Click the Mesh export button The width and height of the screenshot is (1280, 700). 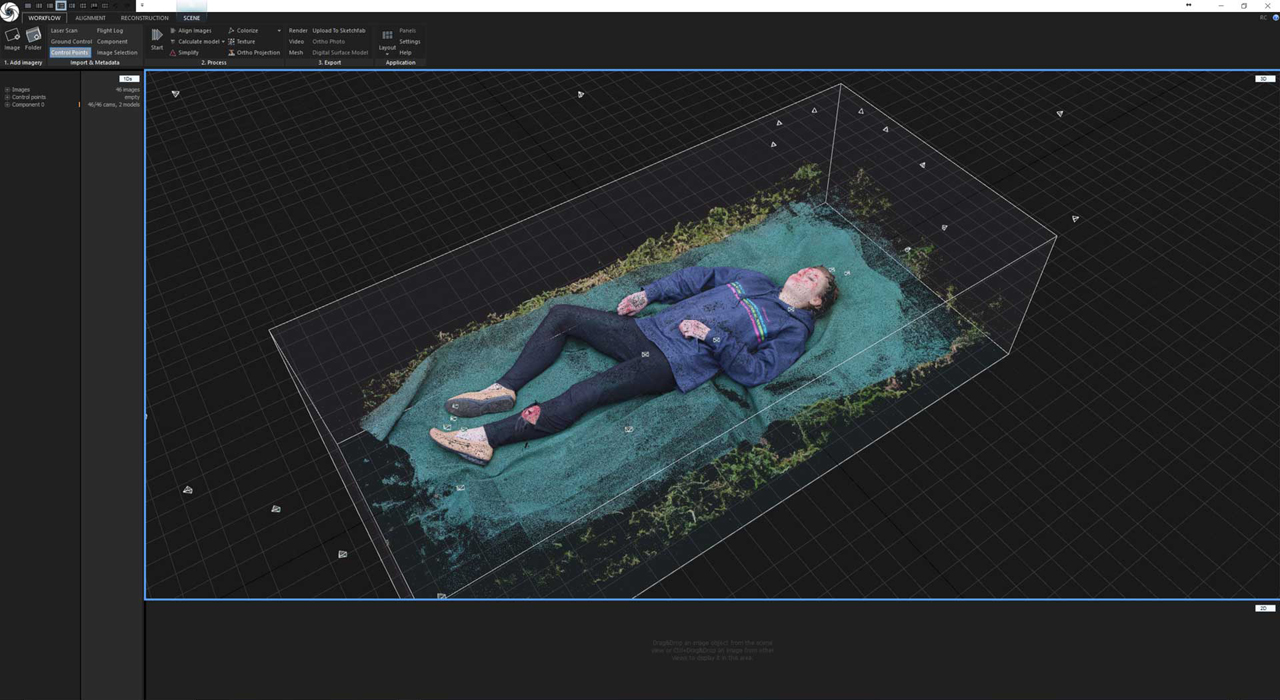296,53
